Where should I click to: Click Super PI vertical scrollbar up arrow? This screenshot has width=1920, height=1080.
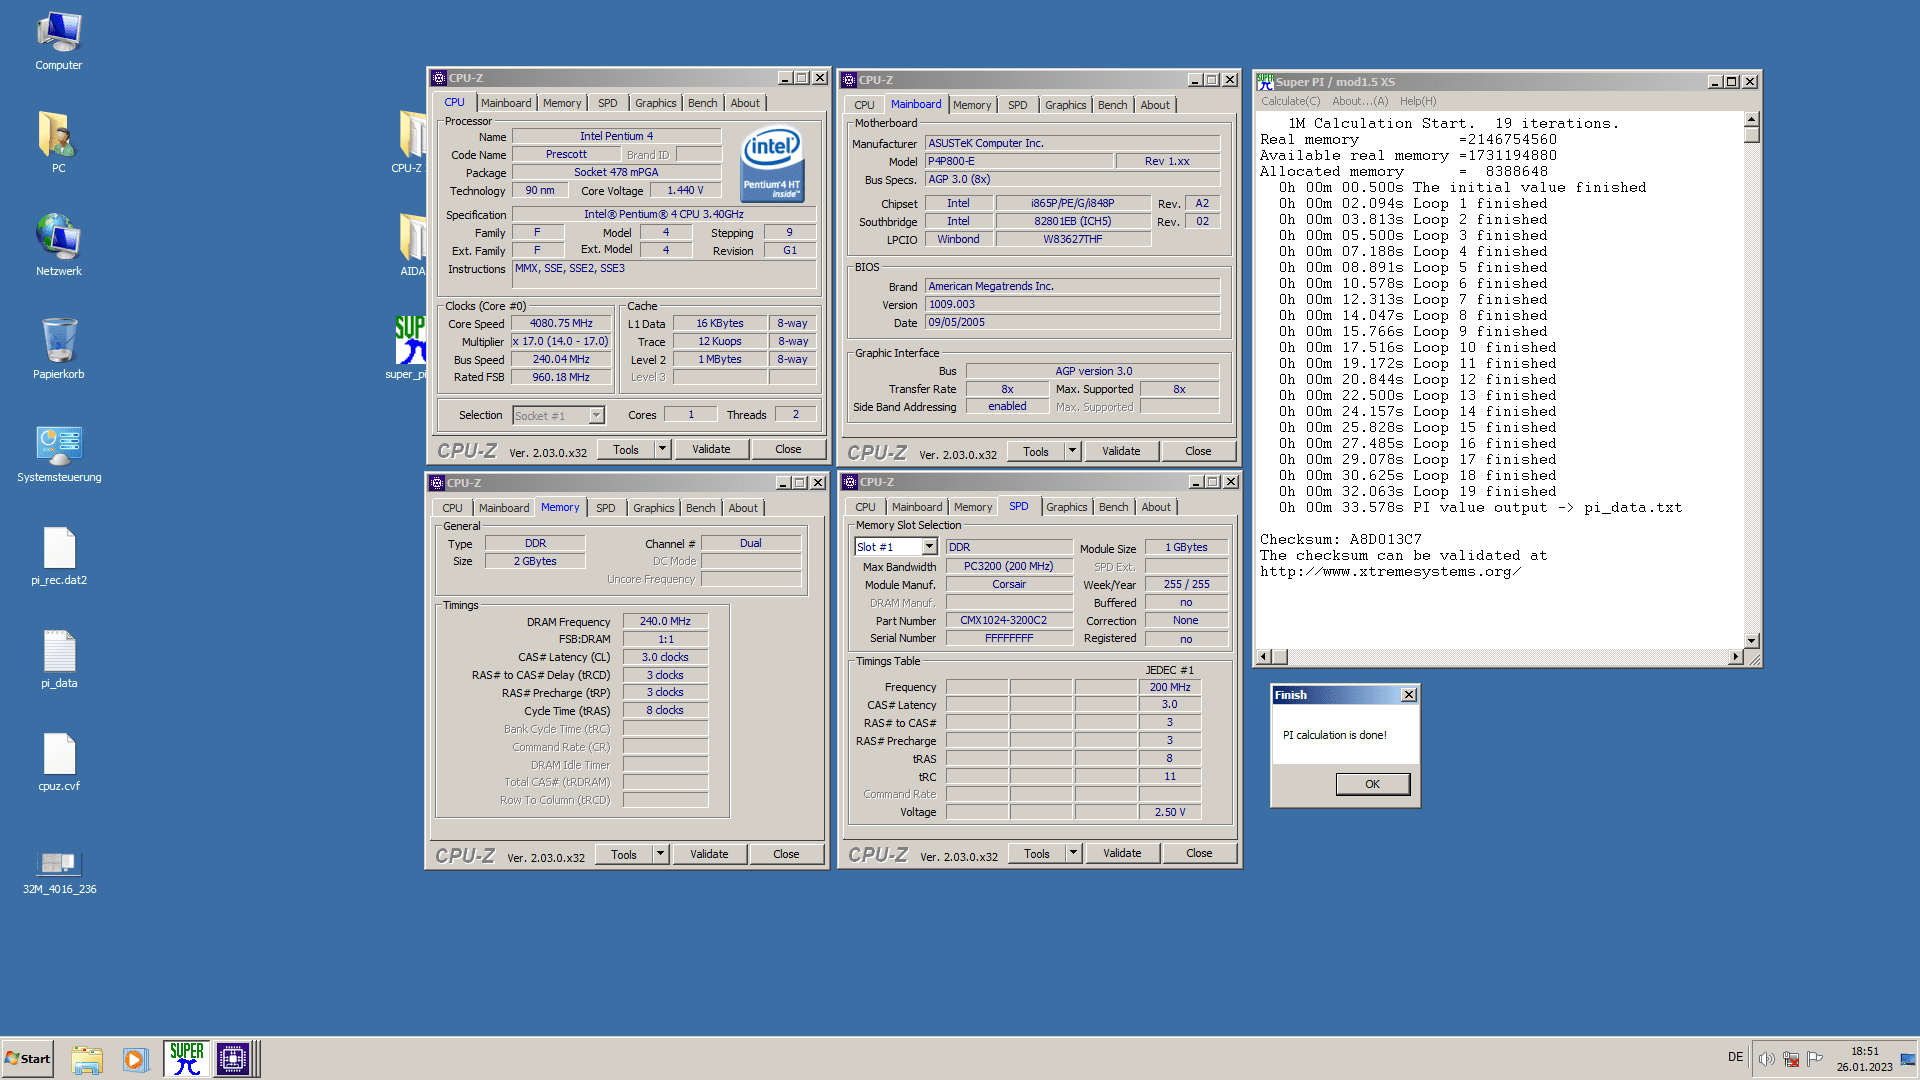point(1751,119)
